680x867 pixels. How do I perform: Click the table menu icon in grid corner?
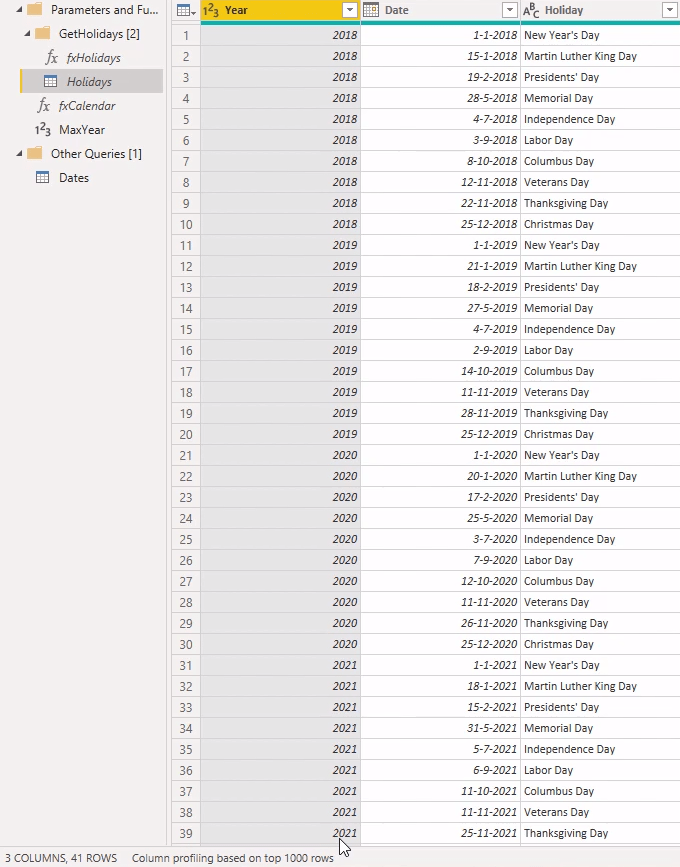[x=185, y=10]
